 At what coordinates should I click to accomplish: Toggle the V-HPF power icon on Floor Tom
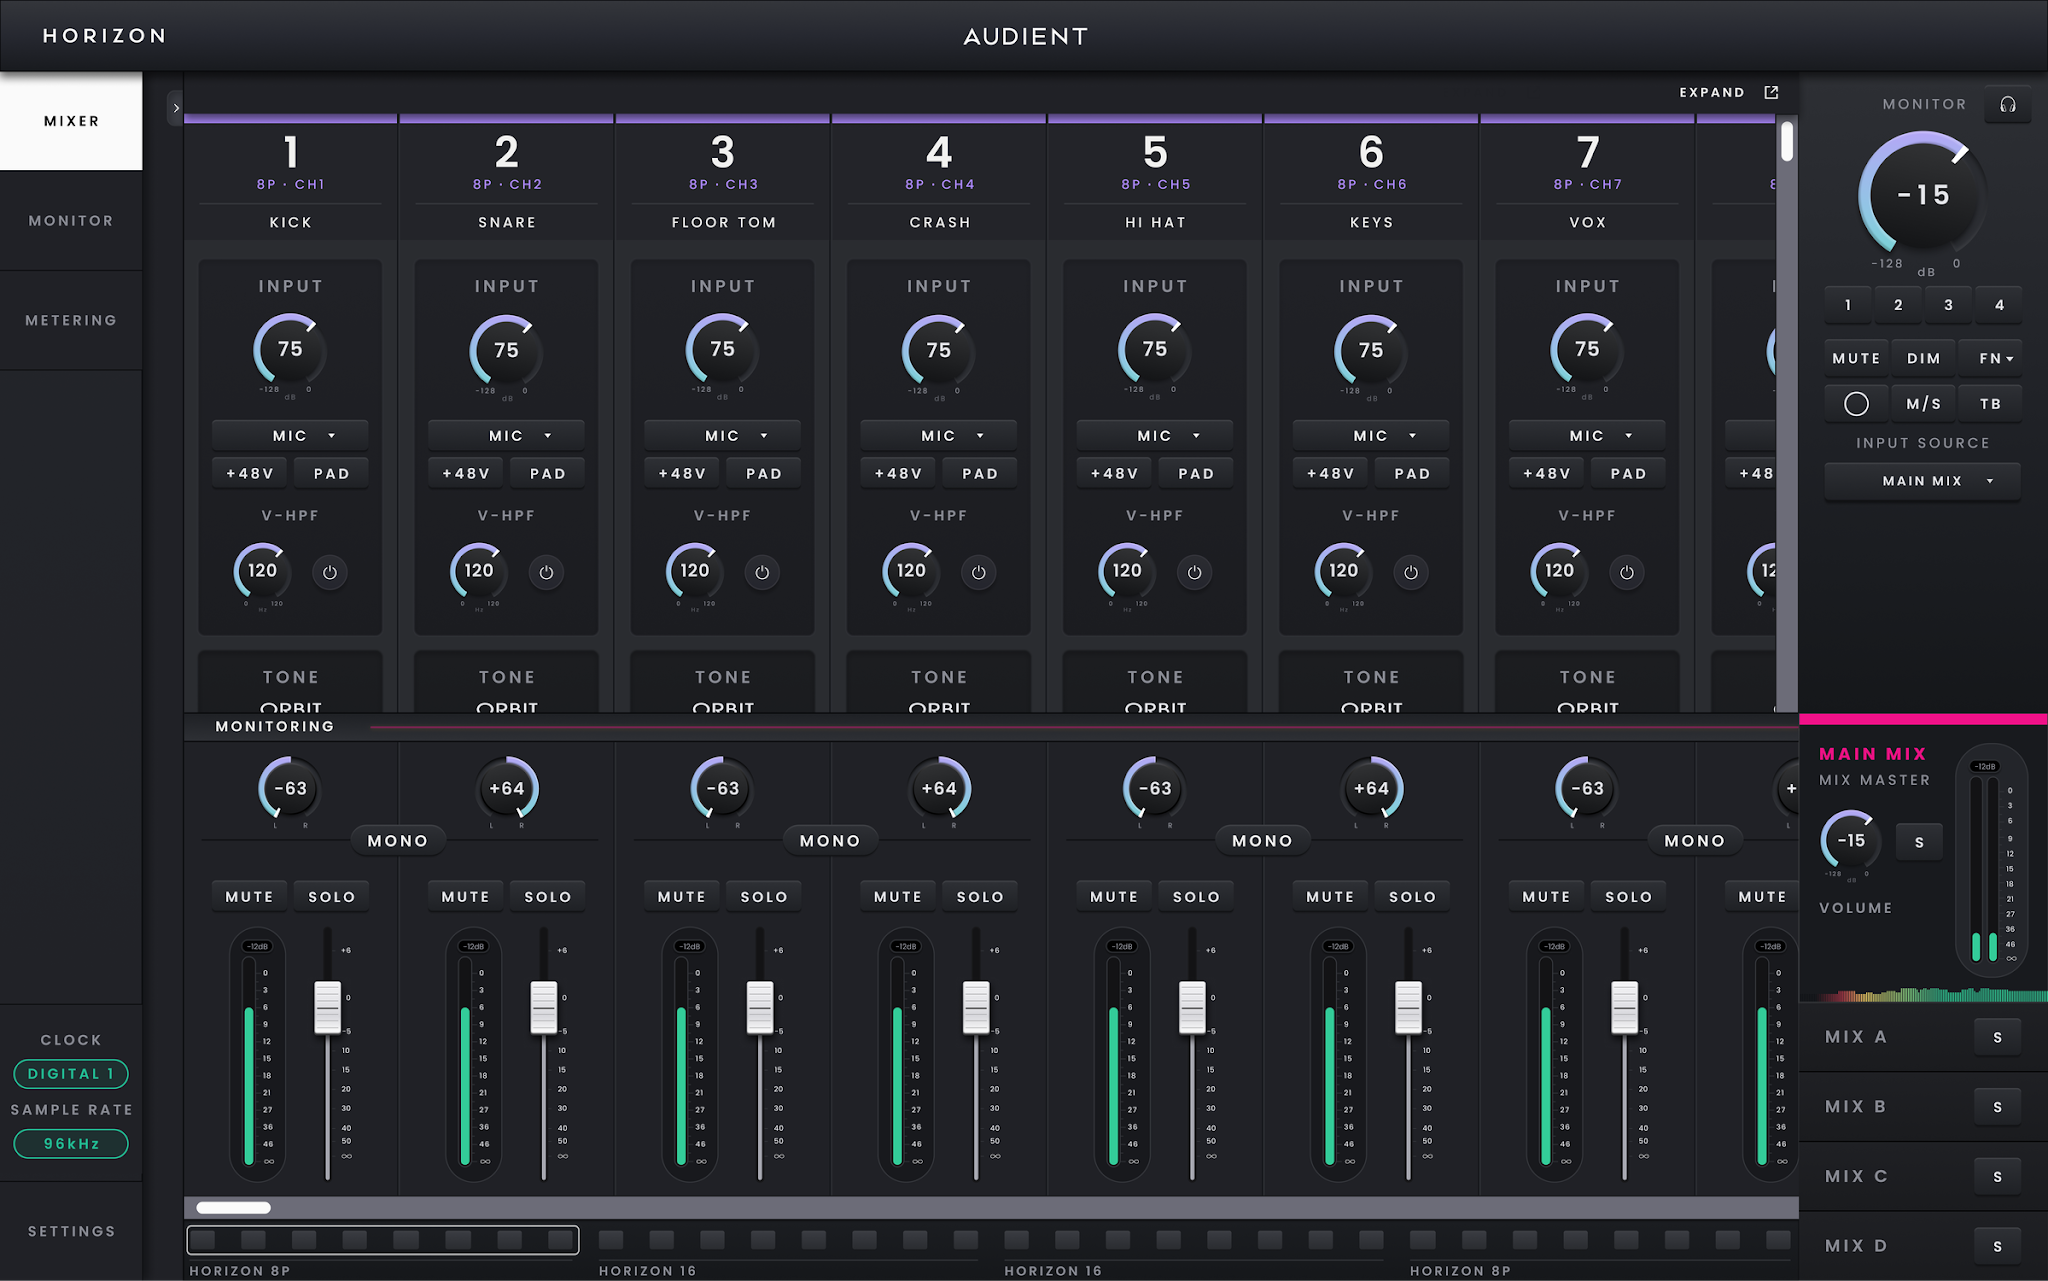762,572
